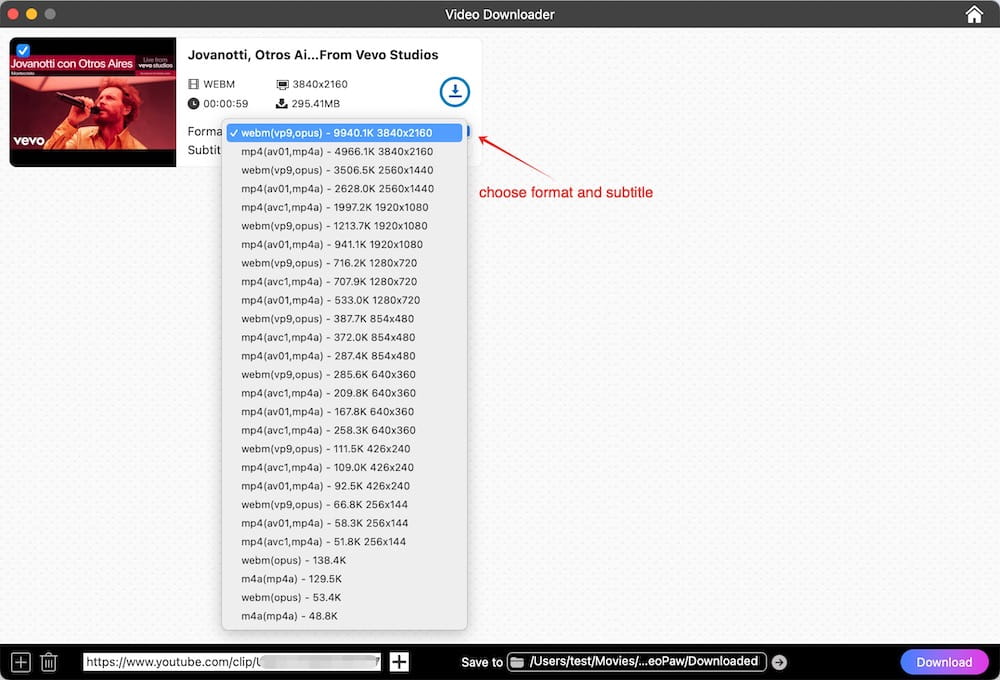1000x680 pixels.
Task: Select mp4(av01,mp4a) 4966.1K 3840x2160 option
Action: (344, 151)
